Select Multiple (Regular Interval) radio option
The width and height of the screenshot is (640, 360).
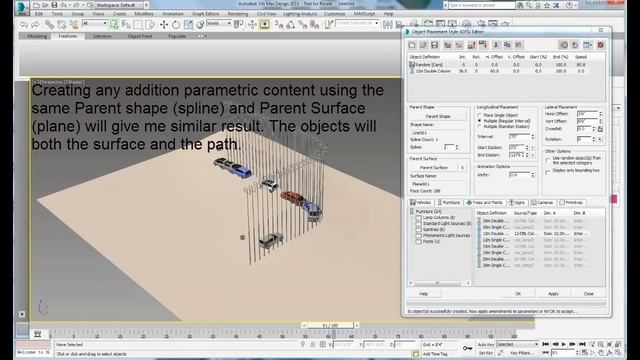tap(480, 121)
